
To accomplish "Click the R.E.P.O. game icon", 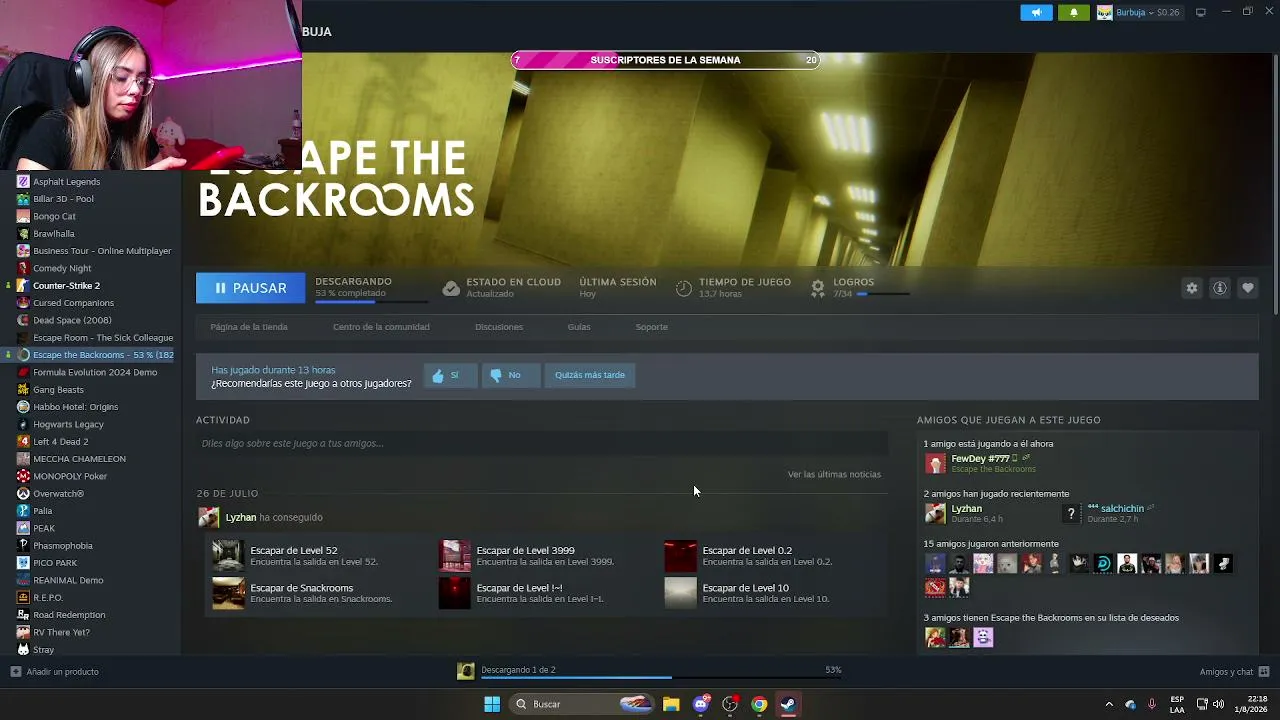I will [23, 598].
